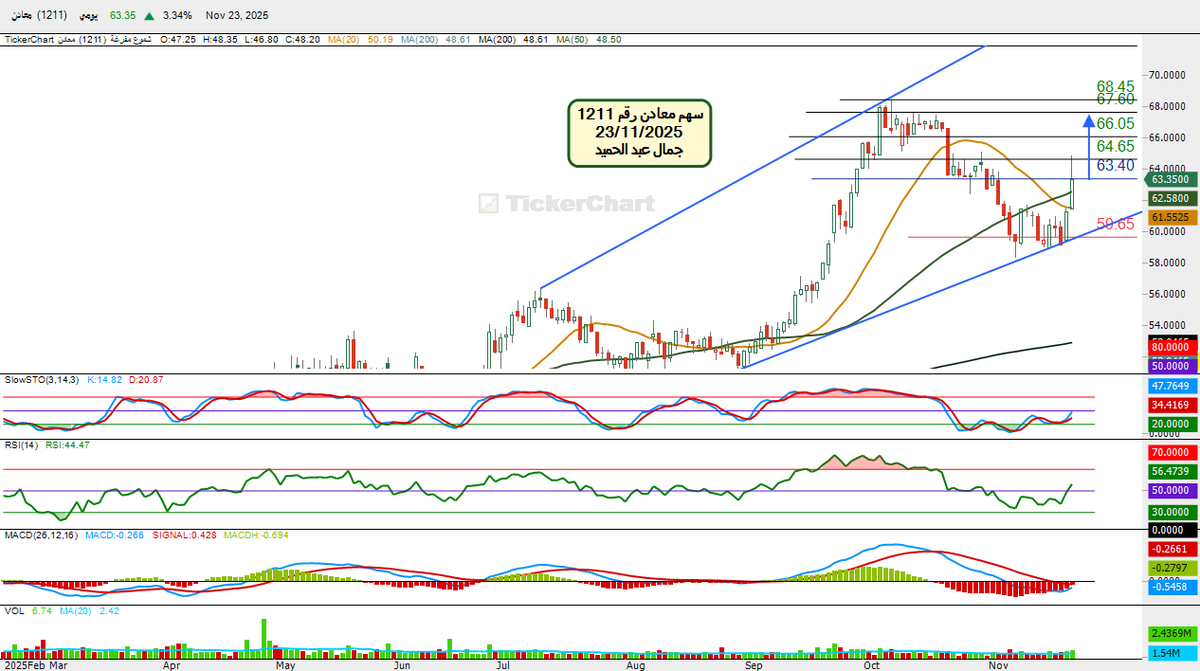This screenshot has height=671, width=1200.
Task: Click the May label on time axis
Action: pos(287,664)
